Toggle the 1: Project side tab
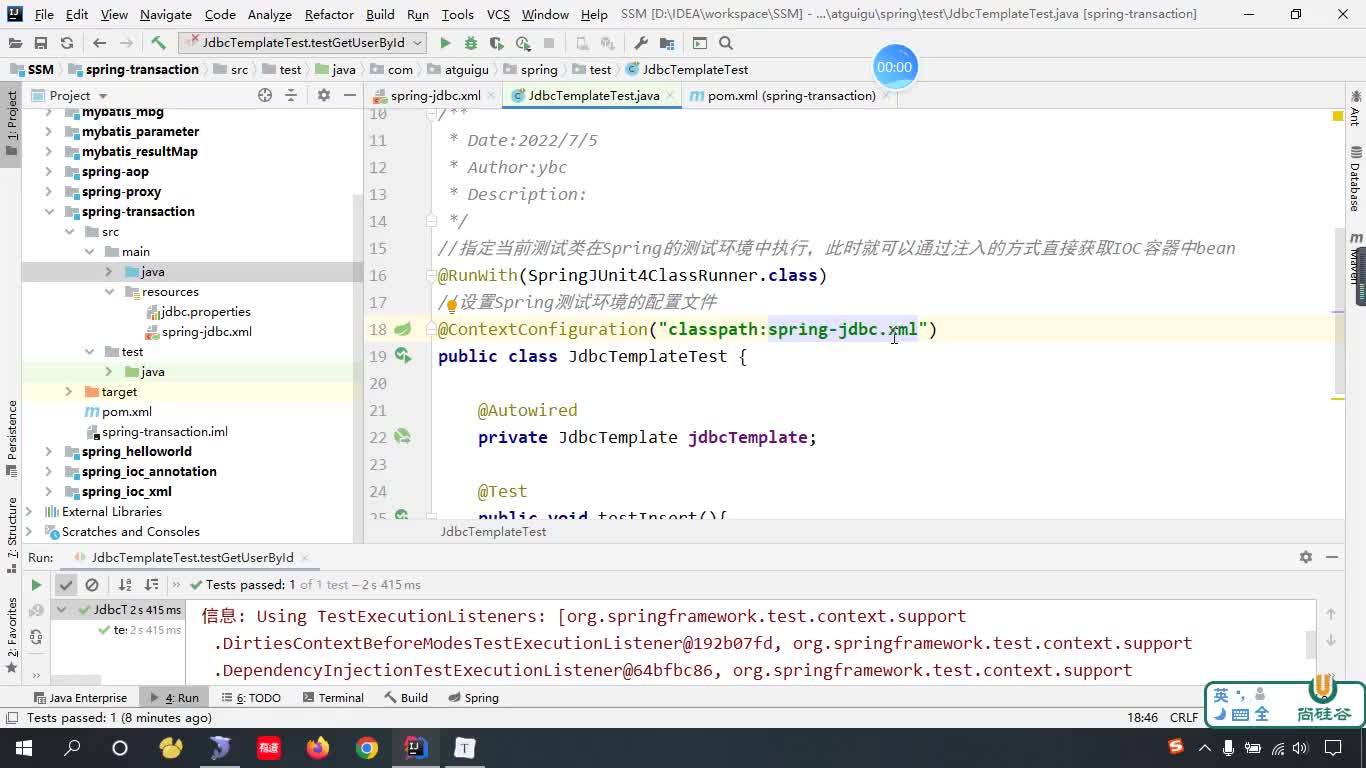Screen dimensions: 1366x768 pos(11,123)
